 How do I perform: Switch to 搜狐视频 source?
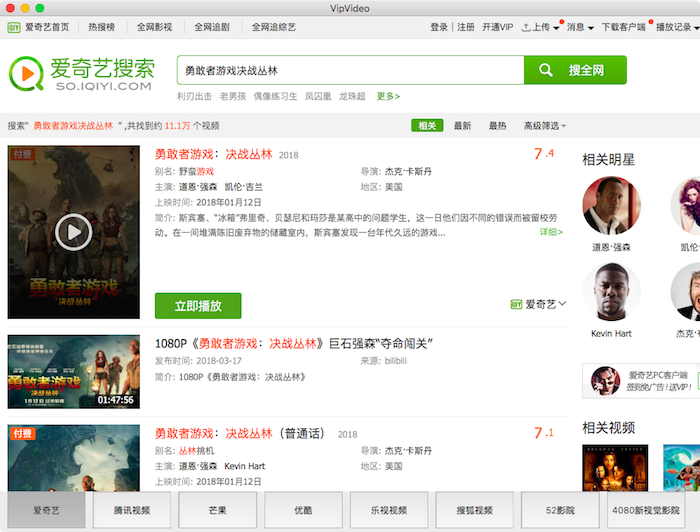point(475,510)
